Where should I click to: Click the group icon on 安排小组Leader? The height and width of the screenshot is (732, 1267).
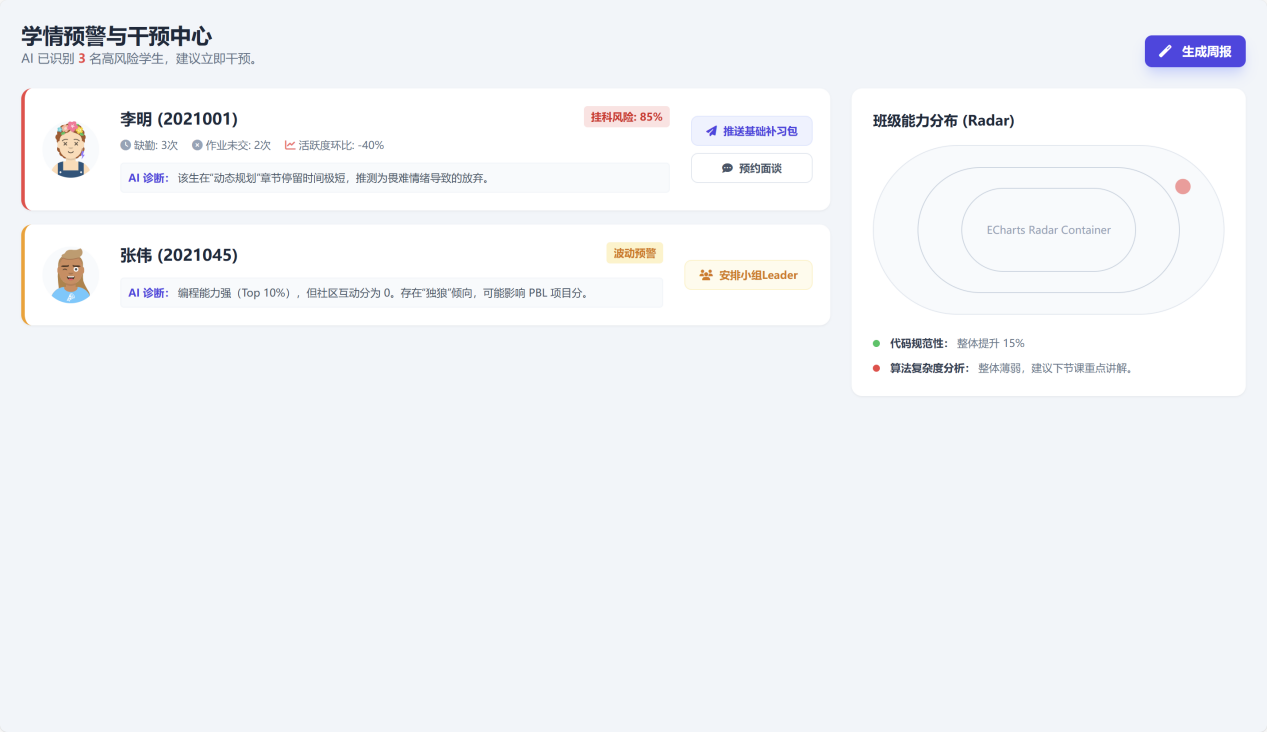[706, 275]
